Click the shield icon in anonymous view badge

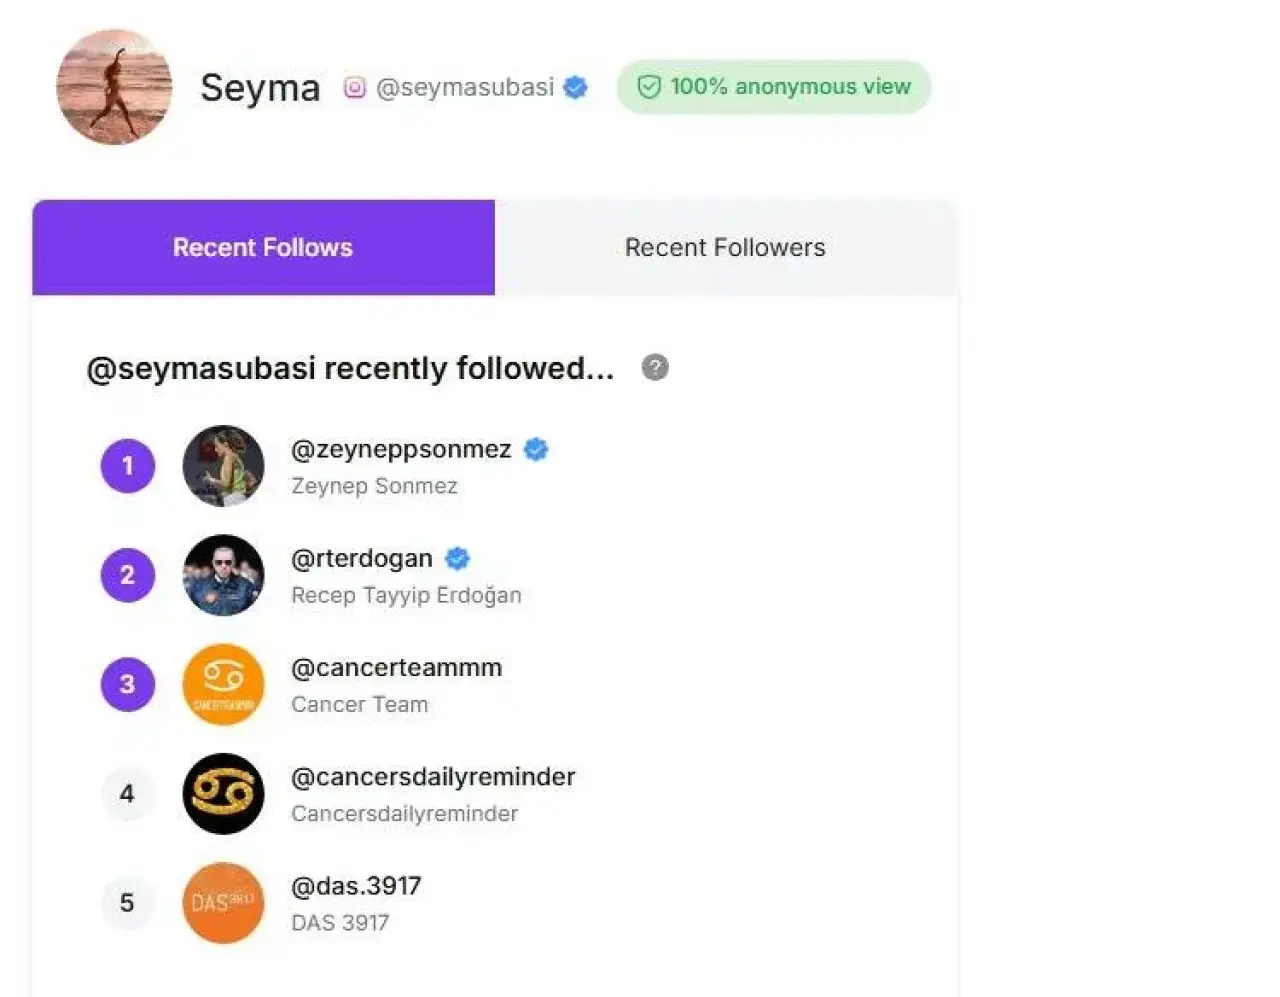(x=649, y=87)
